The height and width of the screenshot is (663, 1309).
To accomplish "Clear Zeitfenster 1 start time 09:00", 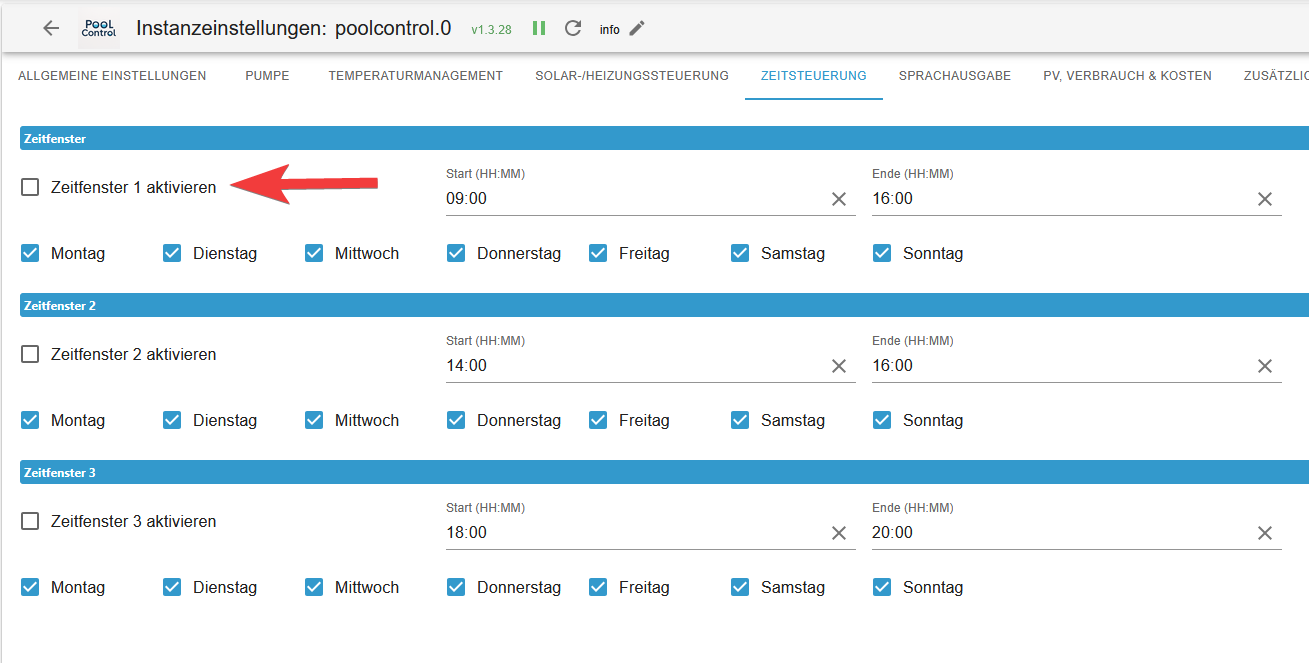I will [839, 199].
